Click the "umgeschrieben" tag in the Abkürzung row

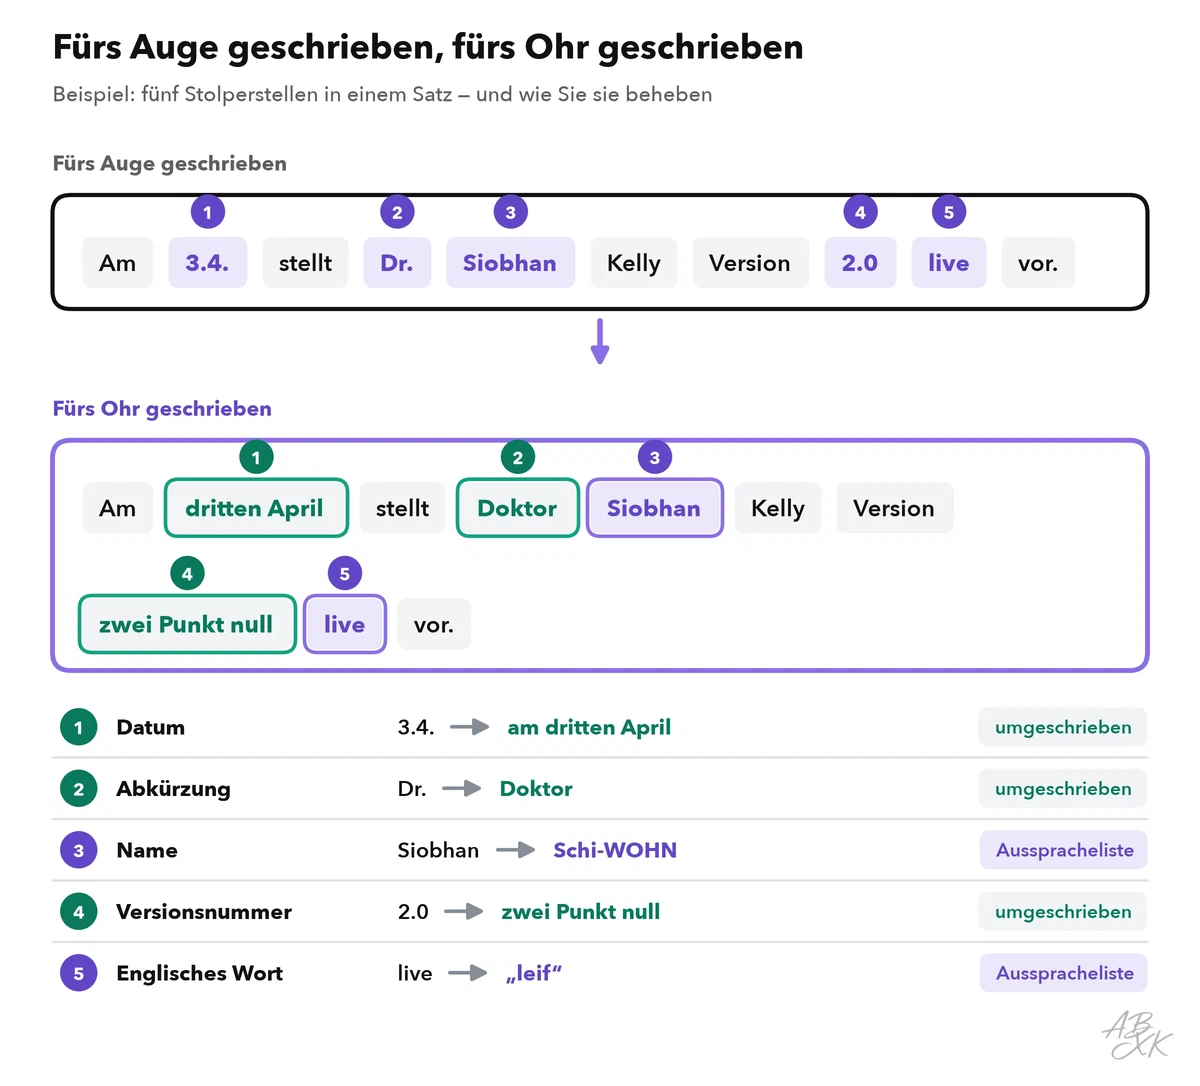tap(1063, 789)
